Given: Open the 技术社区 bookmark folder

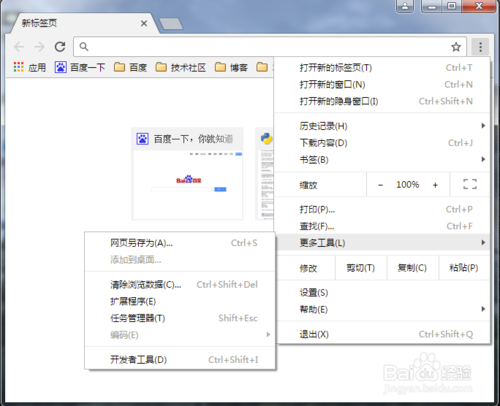Looking at the screenshot, I should pos(181,67).
